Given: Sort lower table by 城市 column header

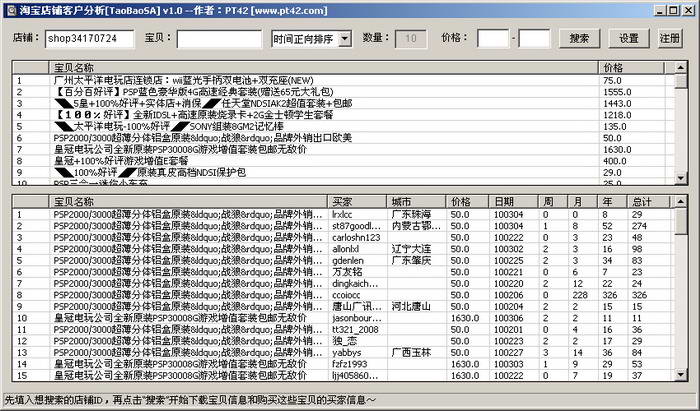Looking at the screenshot, I should (x=416, y=202).
